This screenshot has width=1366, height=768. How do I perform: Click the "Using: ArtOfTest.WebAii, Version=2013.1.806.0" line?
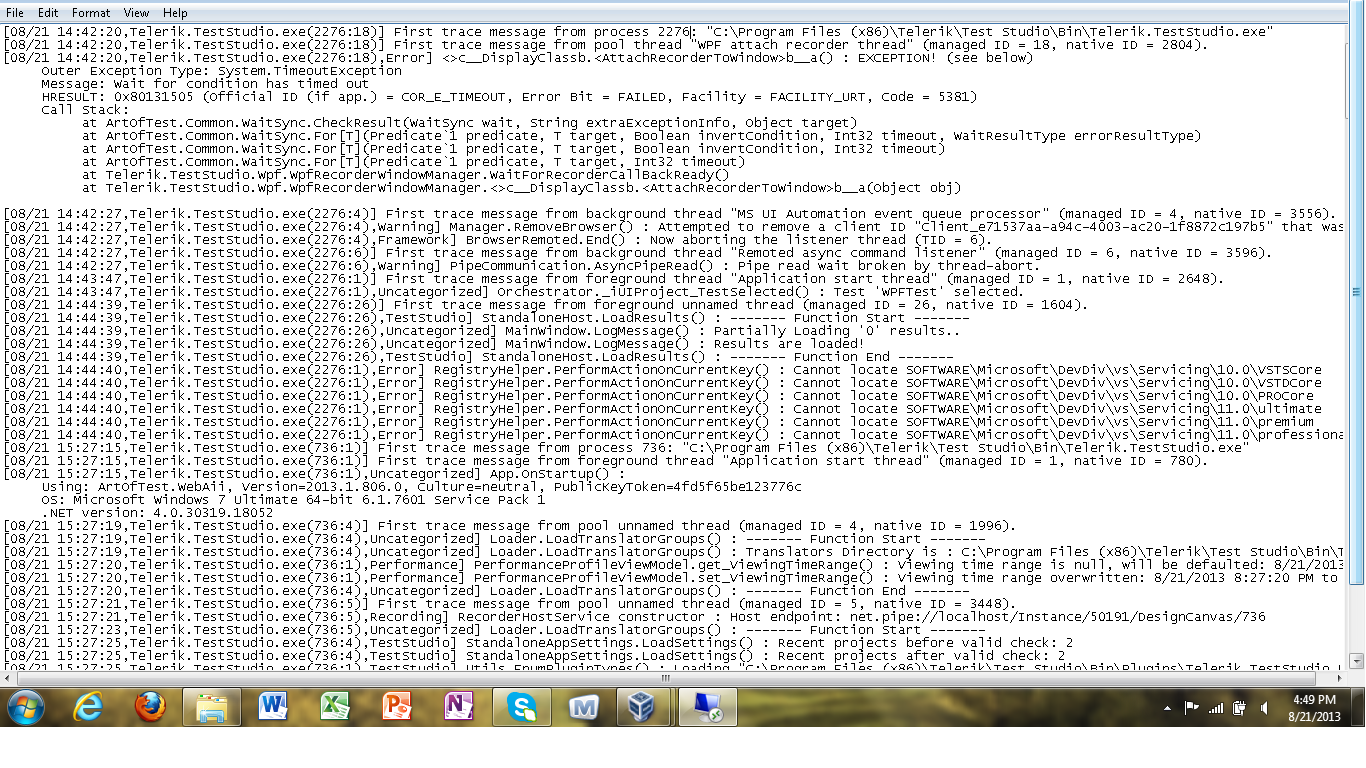[x=421, y=487]
